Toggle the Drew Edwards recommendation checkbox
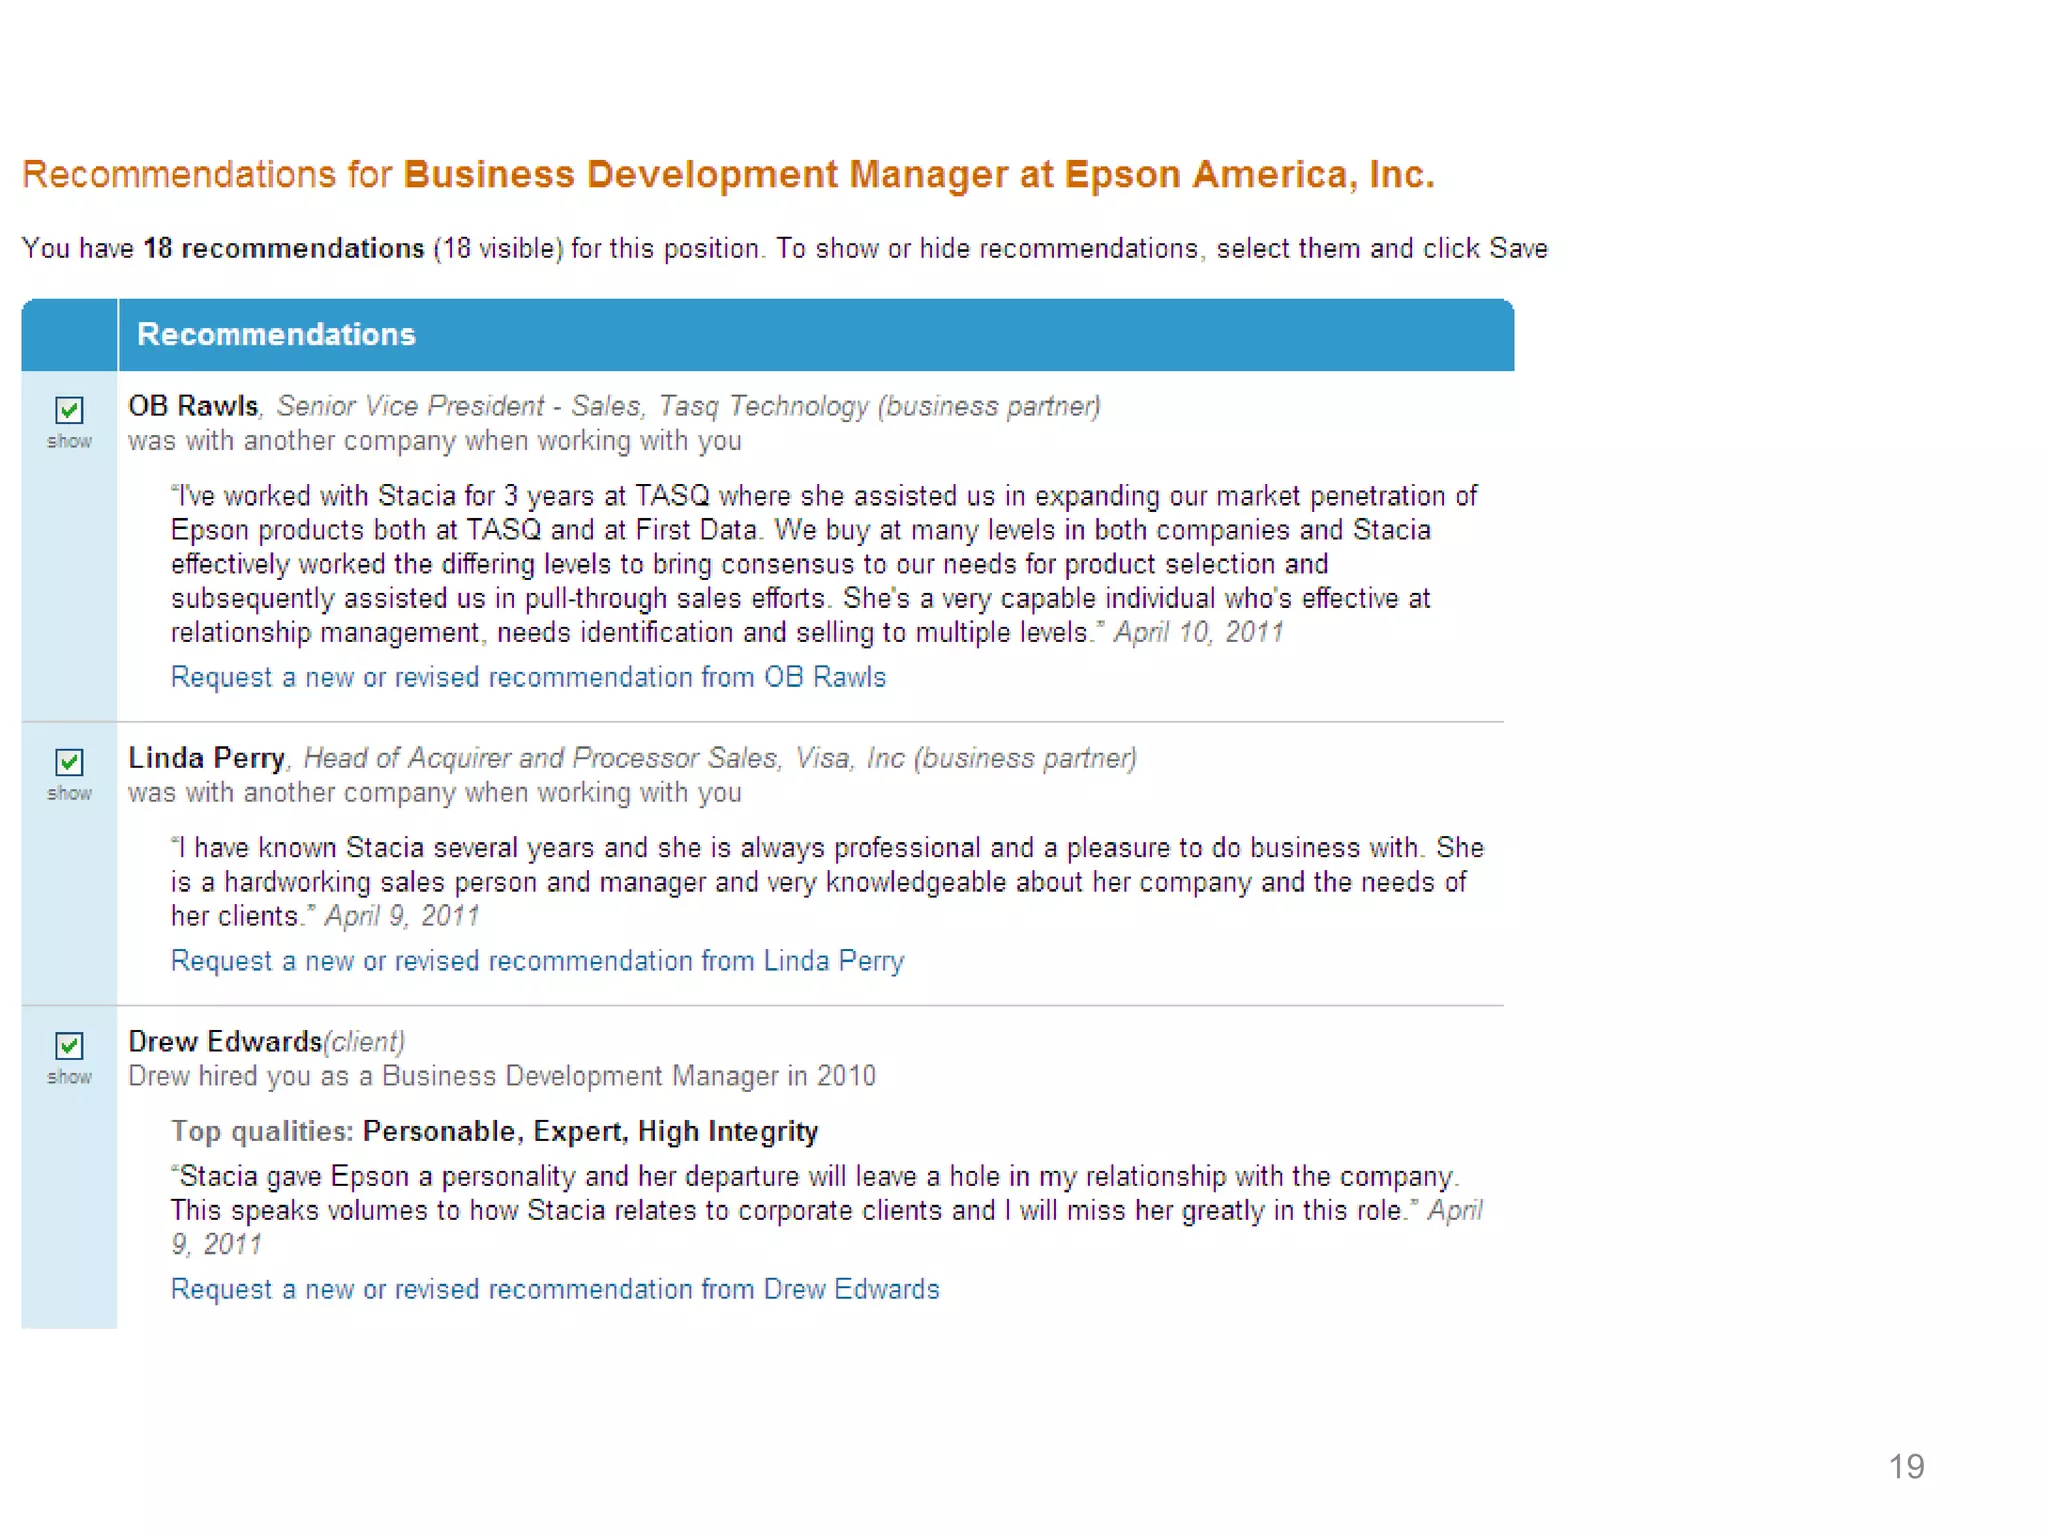The image size is (2048, 1536). pos(69,1046)
